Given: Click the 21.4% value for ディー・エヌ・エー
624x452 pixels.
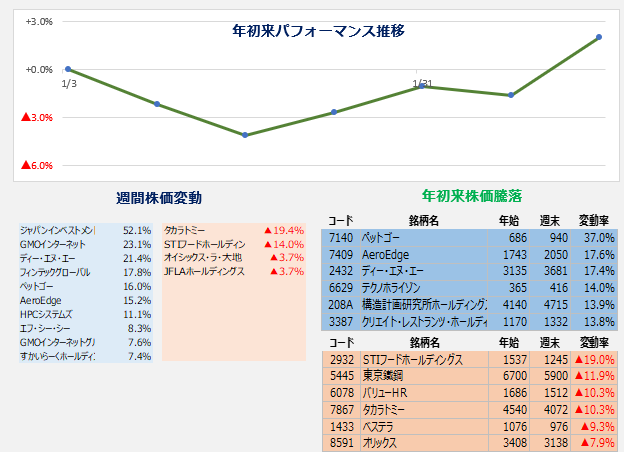Looking at the screenshot, I should pos(137,258).
